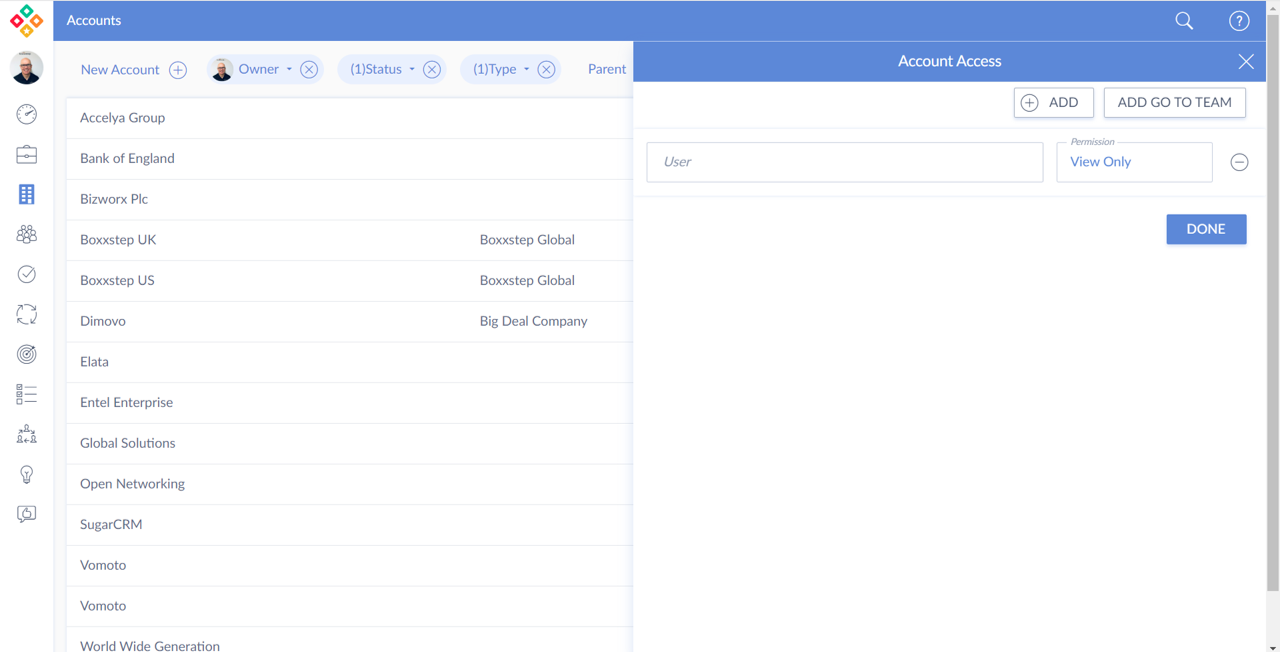Open the checkmark tasks icon in sidebar
The image size is (1280, 652).
pos(27,274)
